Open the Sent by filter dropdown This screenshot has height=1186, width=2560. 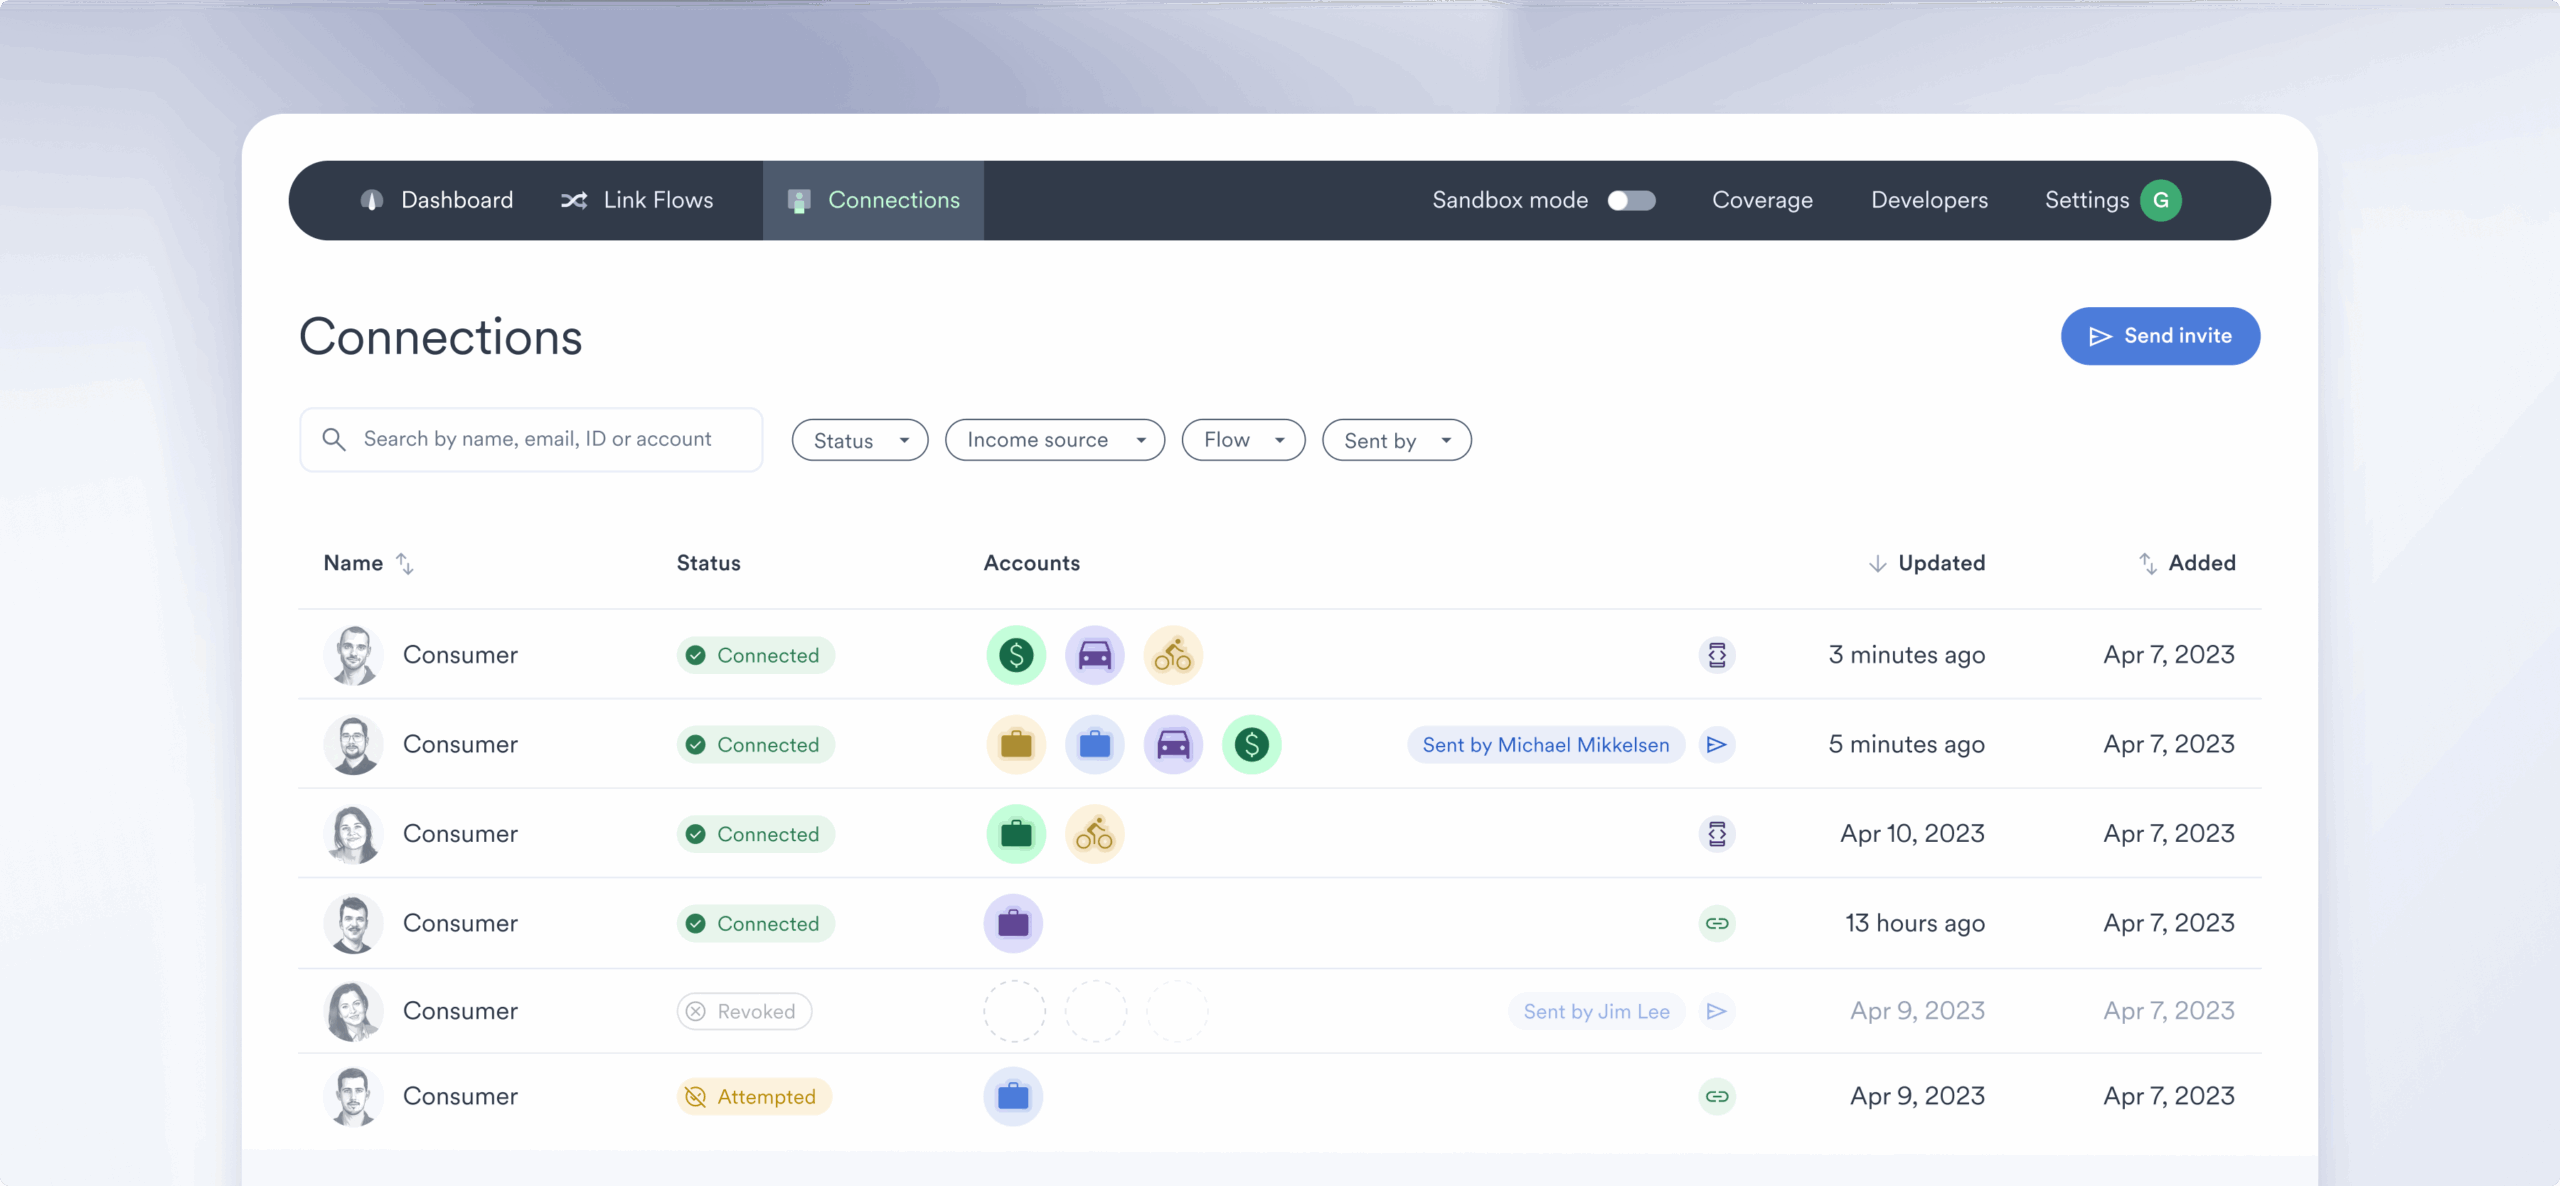(x=1397, y=440)
